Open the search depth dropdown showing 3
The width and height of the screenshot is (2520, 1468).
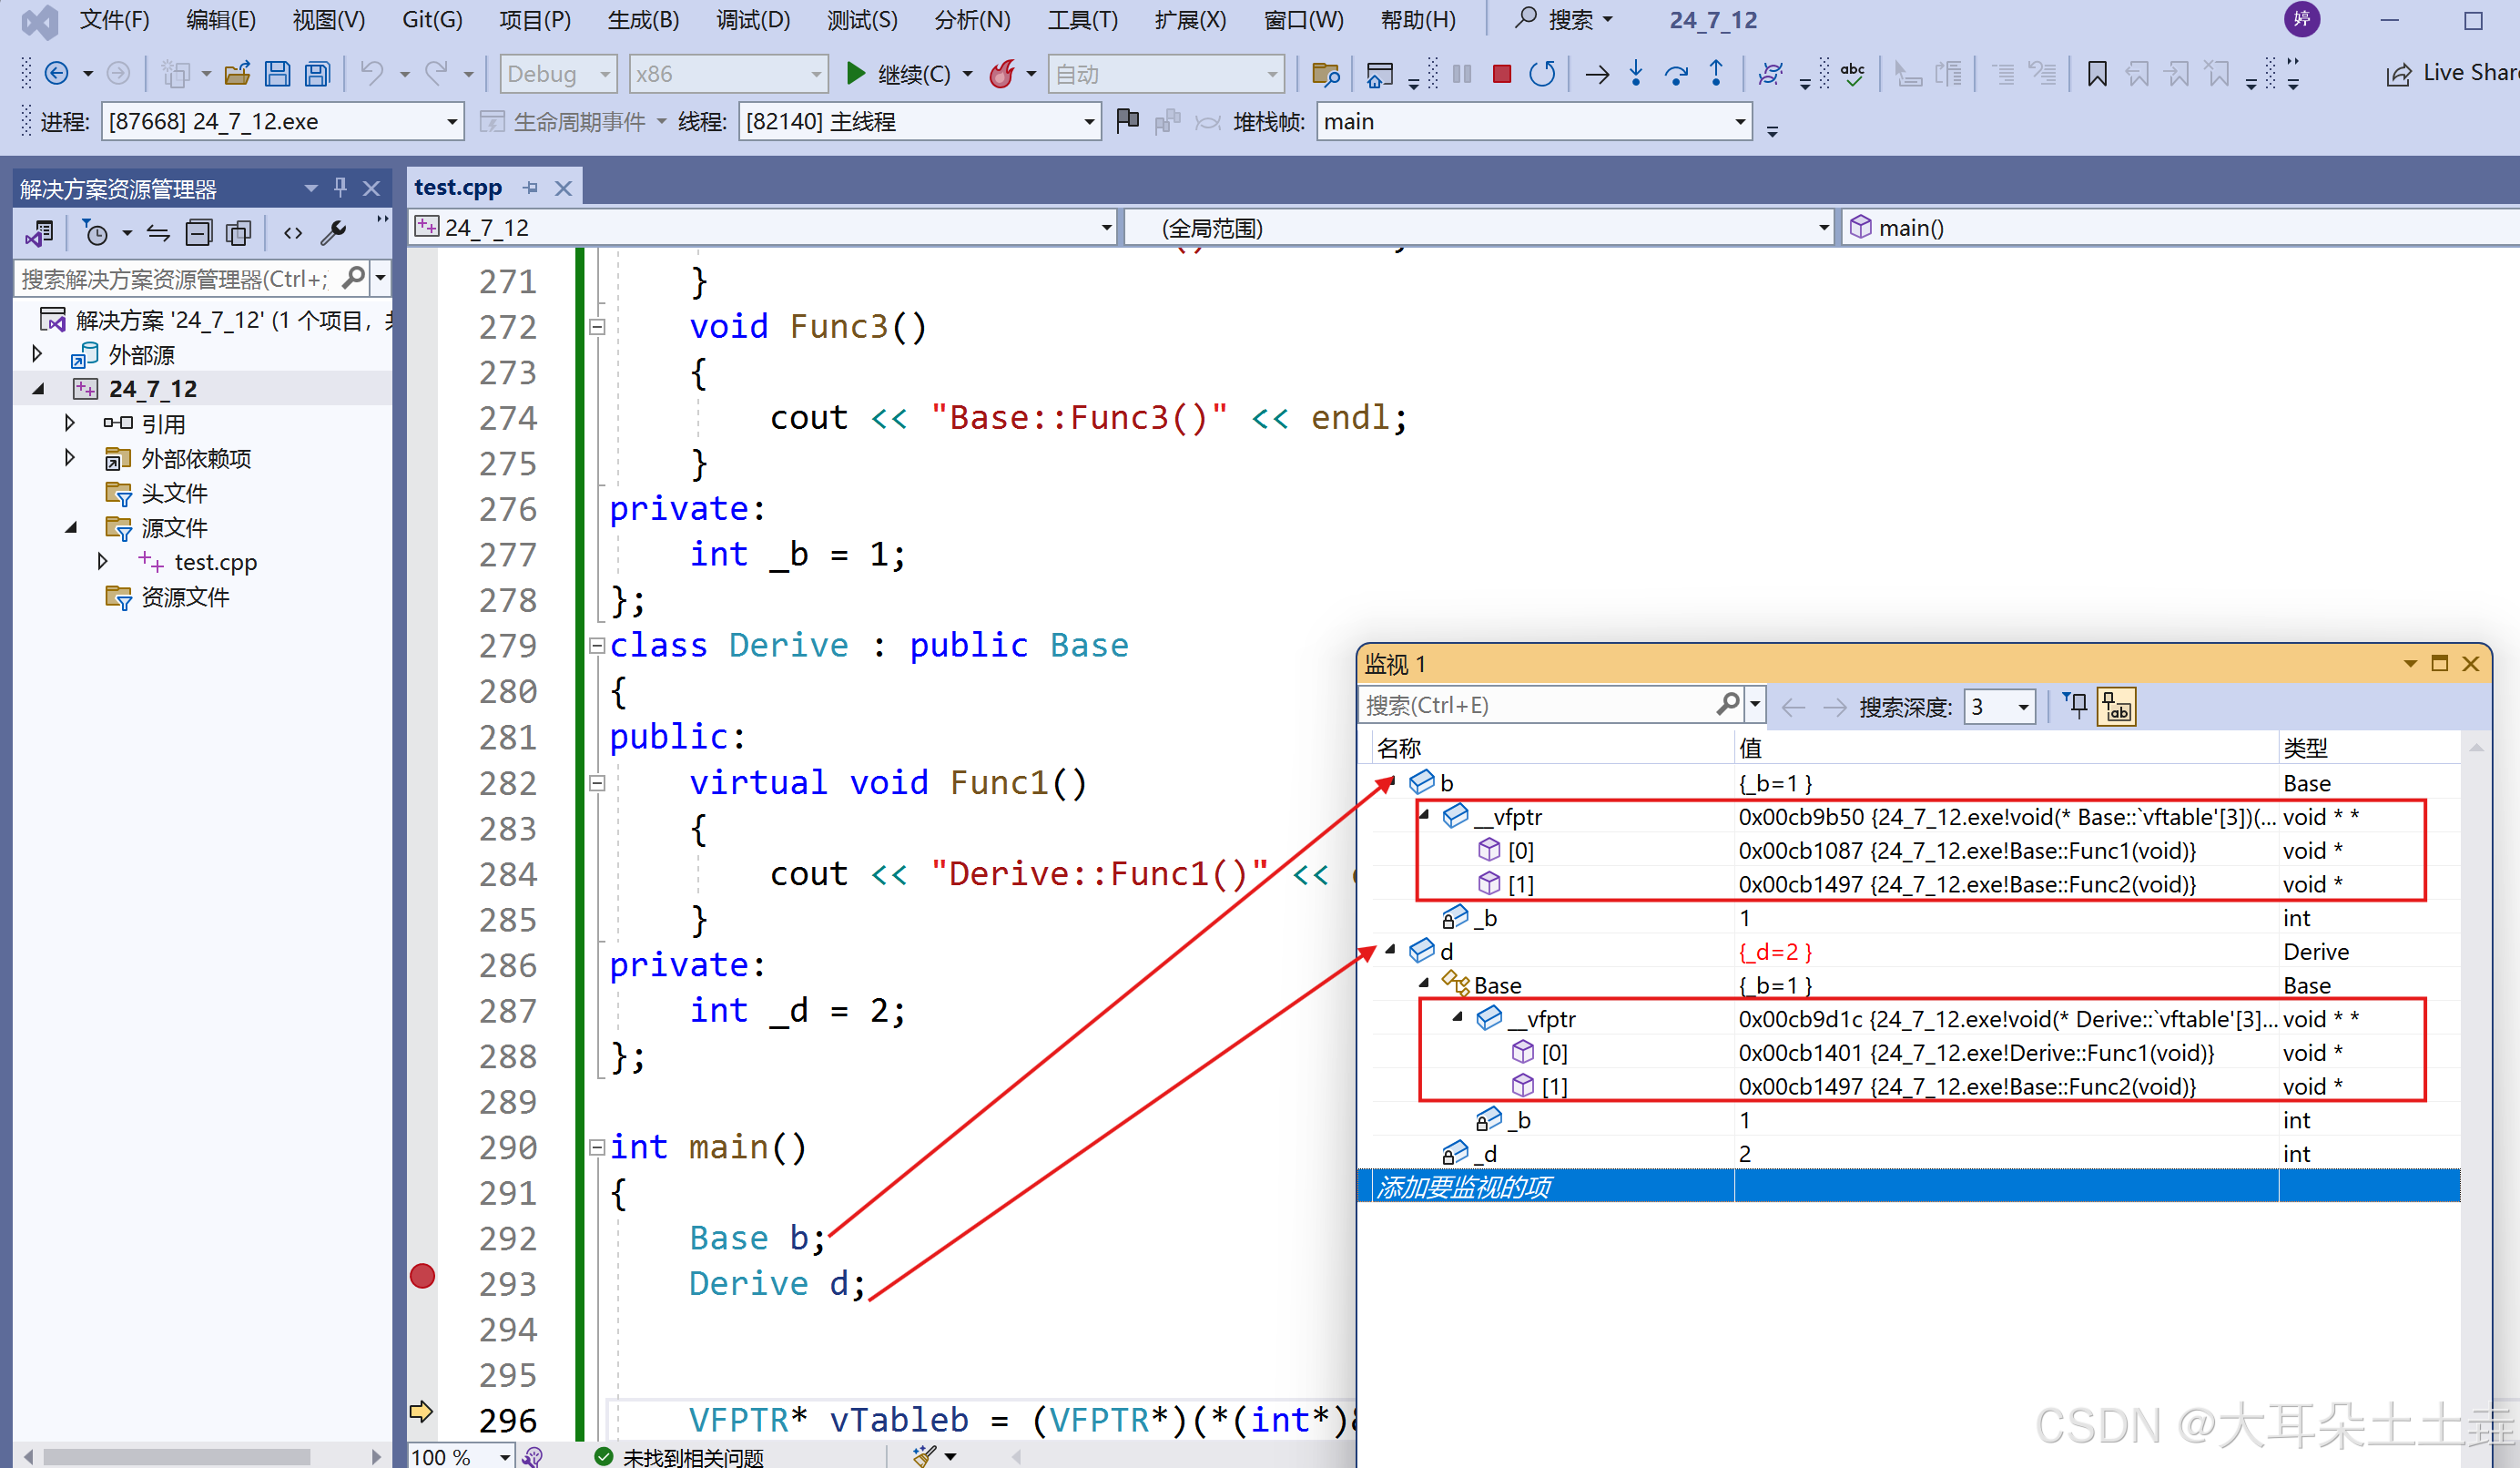click(2000, 707)
